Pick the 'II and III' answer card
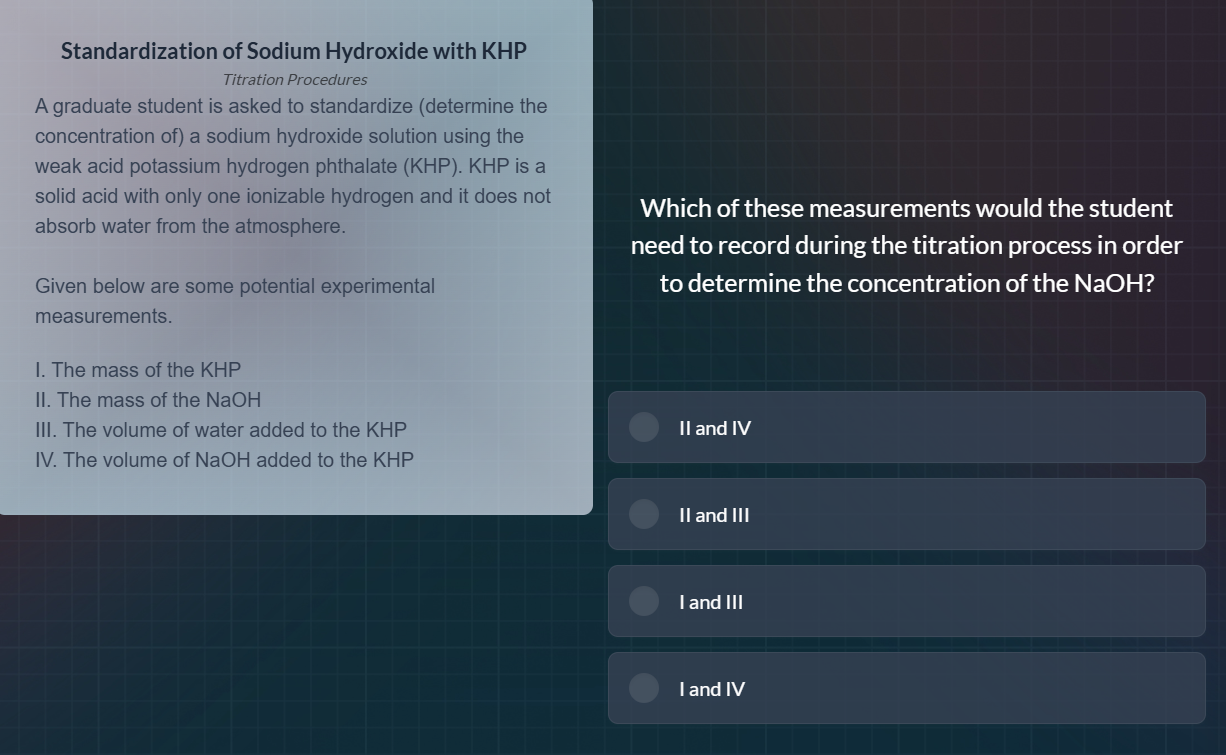This screenshot has width=1226, height=755. pyautogui.click(x=906, y=514)
